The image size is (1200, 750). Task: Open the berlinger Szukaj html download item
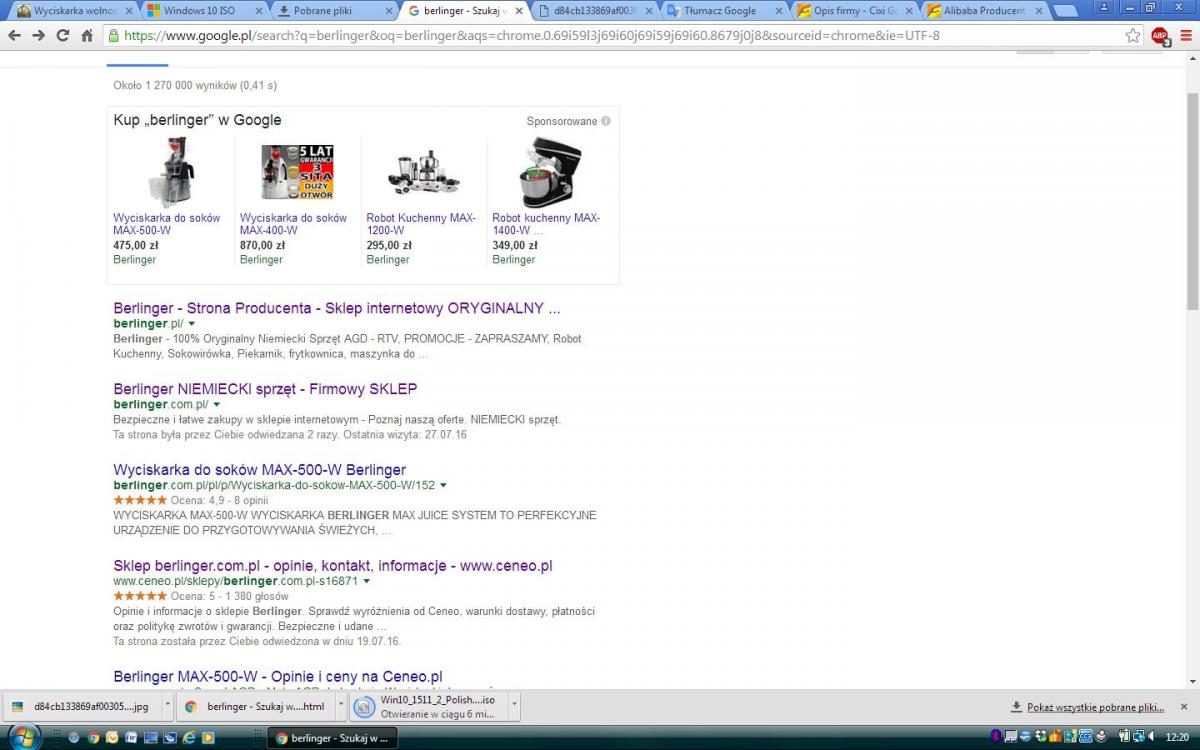[254, 706]
